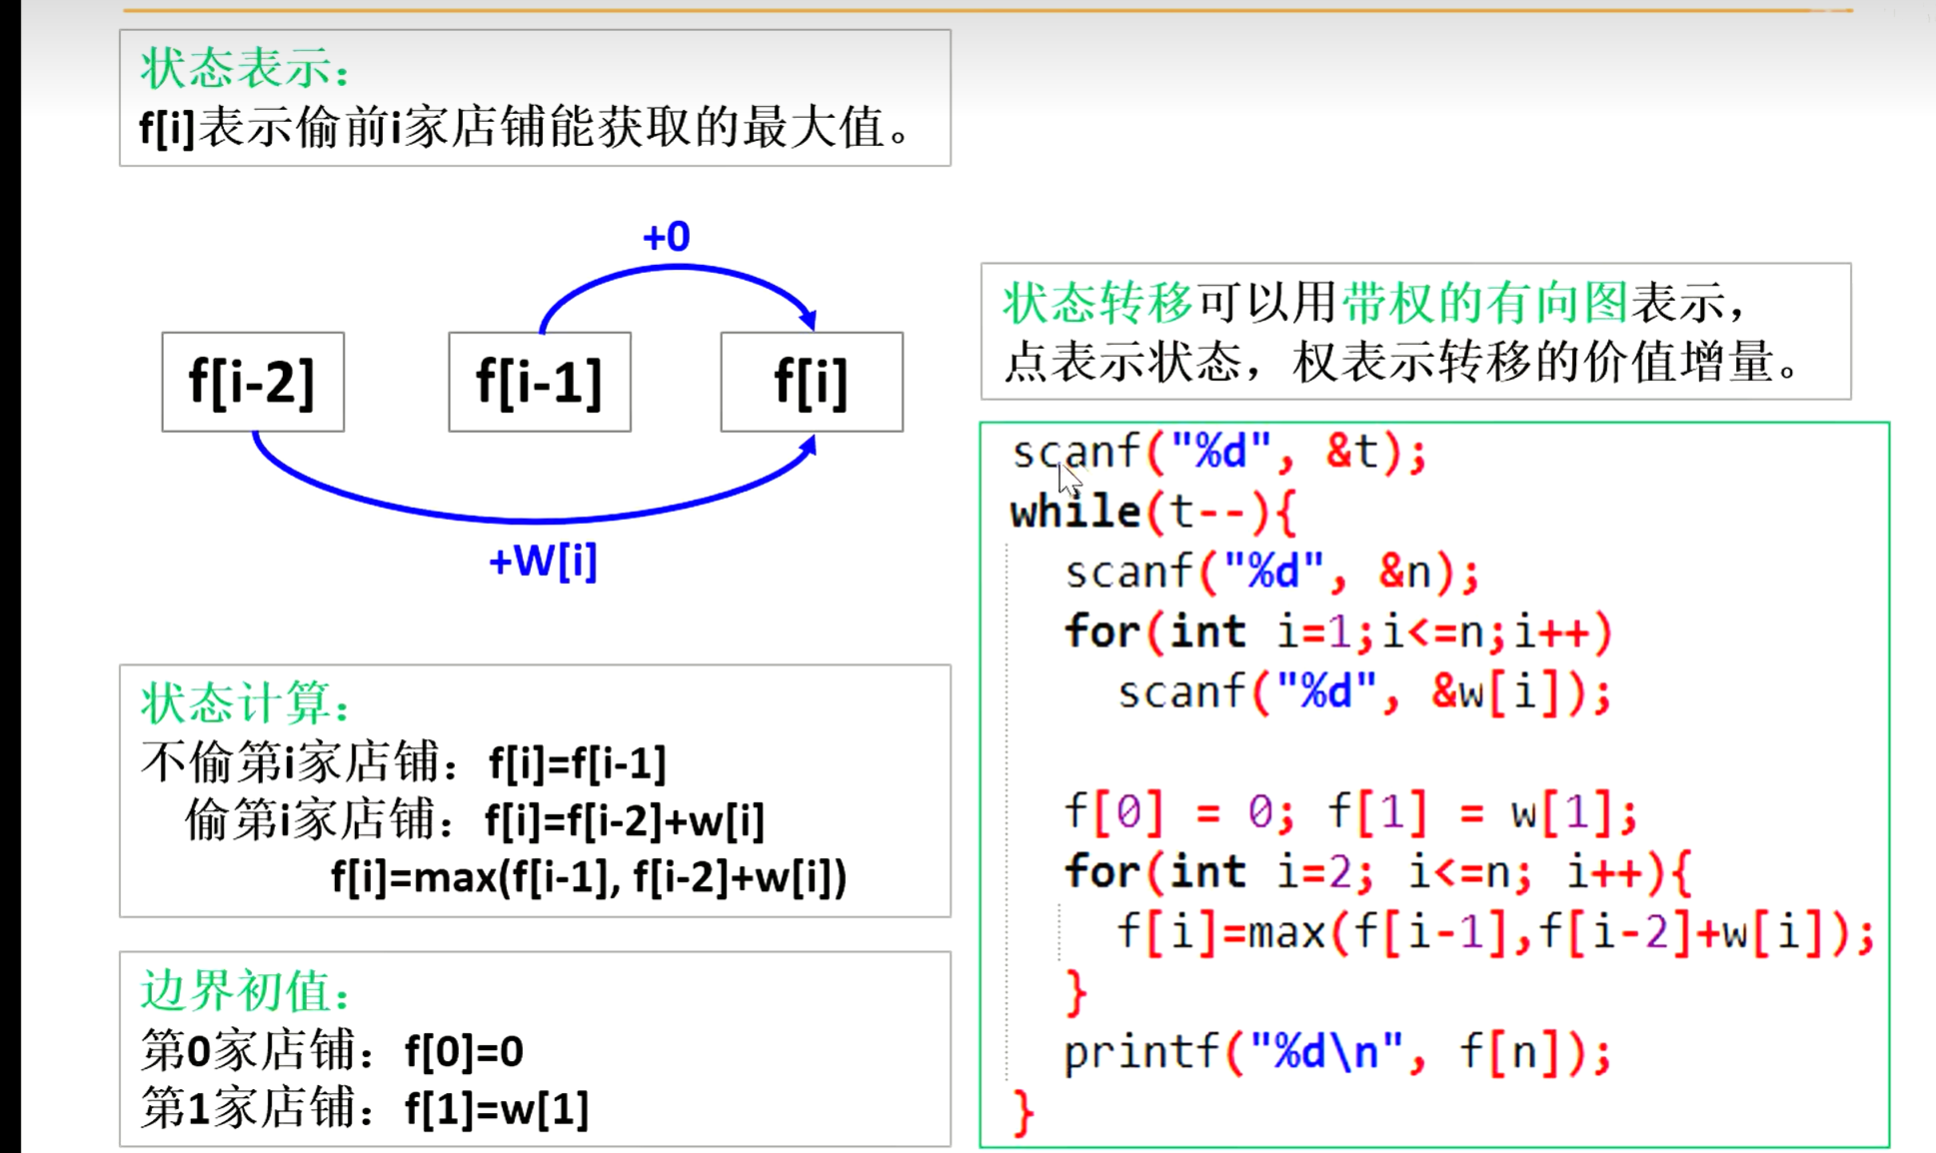Click the +0 edge weight label
Viewport: 1936px width, 1153px height.
[666, 237]
